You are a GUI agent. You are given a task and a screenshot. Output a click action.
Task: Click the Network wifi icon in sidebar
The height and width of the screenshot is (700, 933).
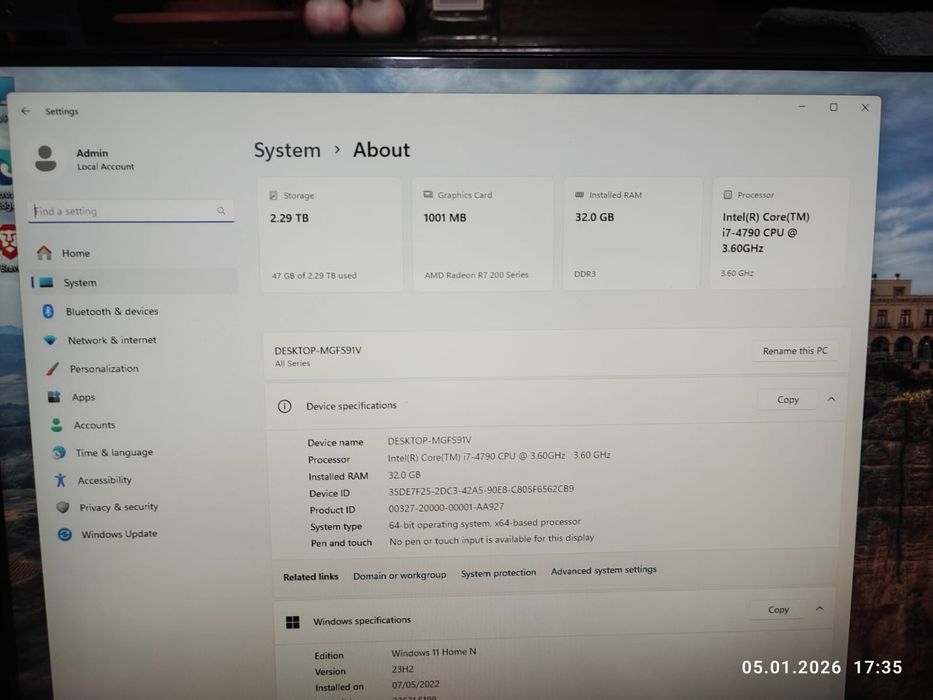[x=50, y=340]
